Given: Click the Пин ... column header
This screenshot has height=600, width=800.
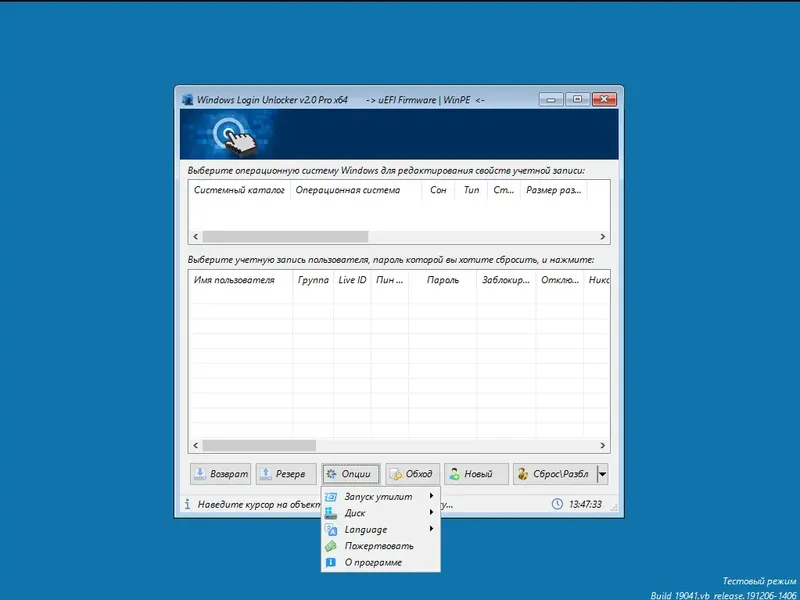Looking at the screenshot, I should pyautogui.click(x=390, y=280).
